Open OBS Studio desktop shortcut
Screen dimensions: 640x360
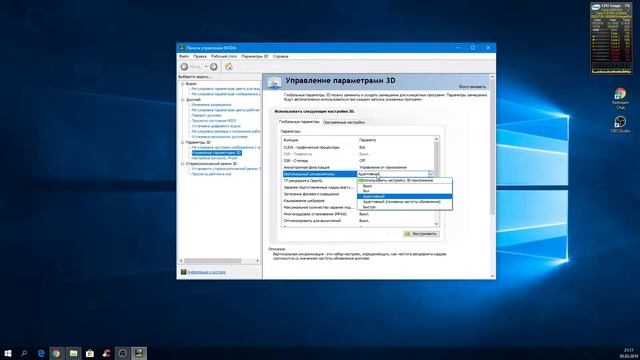tap(620, 124)
